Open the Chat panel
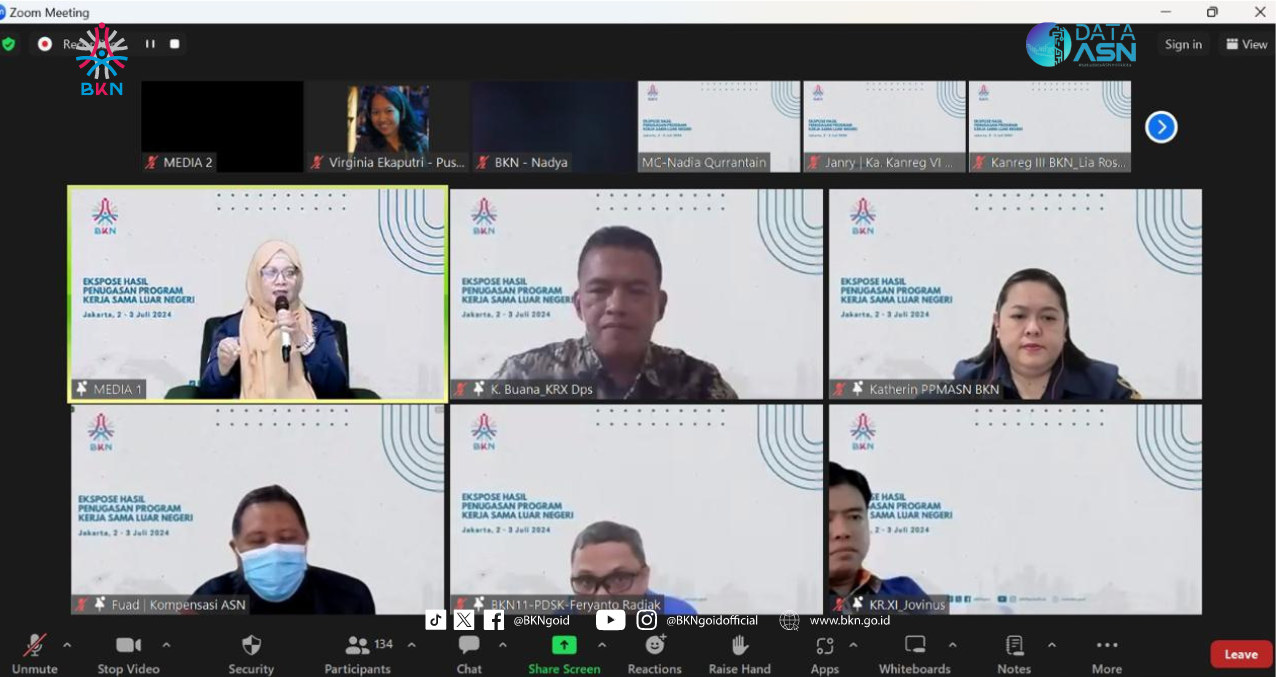Image resolution: width=1276 pixels, height=677 pixels. [469, 646]
